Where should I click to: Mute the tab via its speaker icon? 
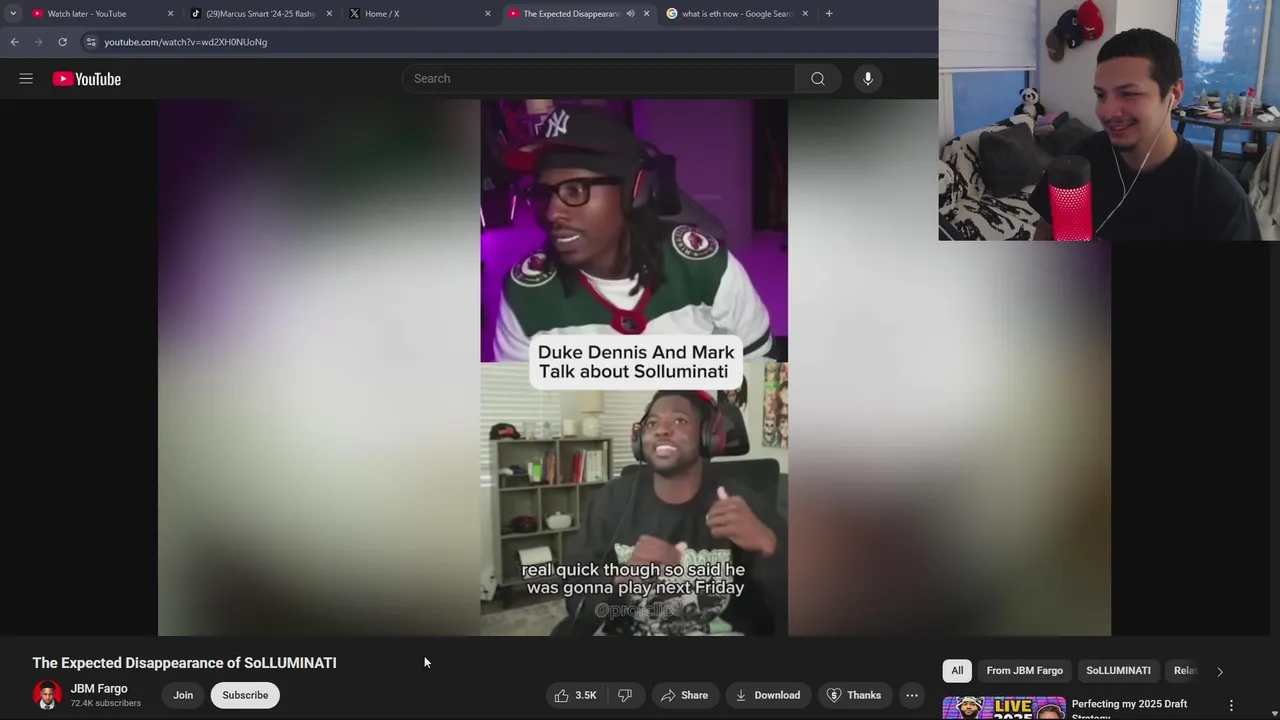(630, 14)
